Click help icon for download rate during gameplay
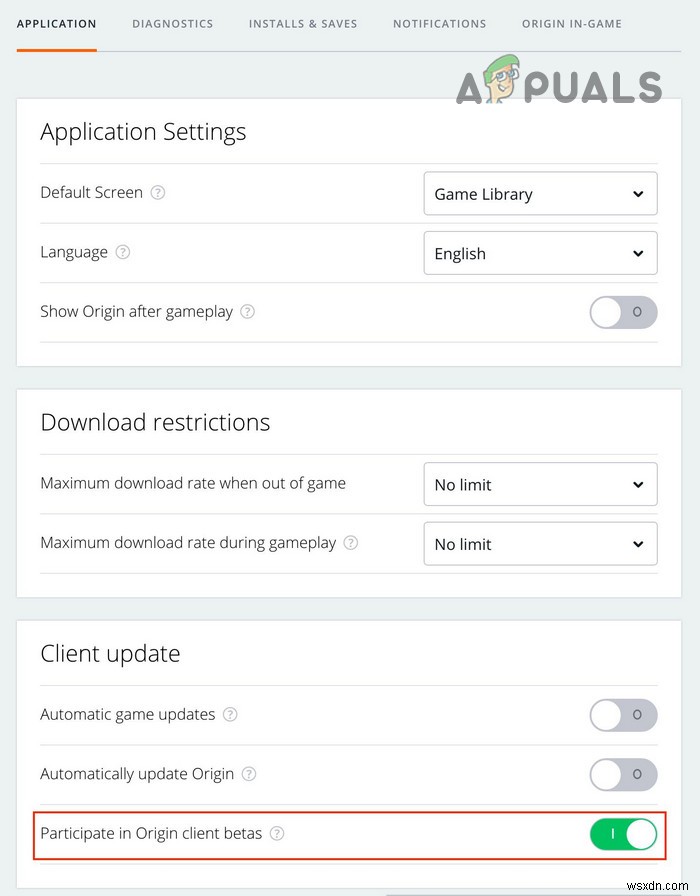The height and width of the screenshot is (896, 700). pos(350,542)
